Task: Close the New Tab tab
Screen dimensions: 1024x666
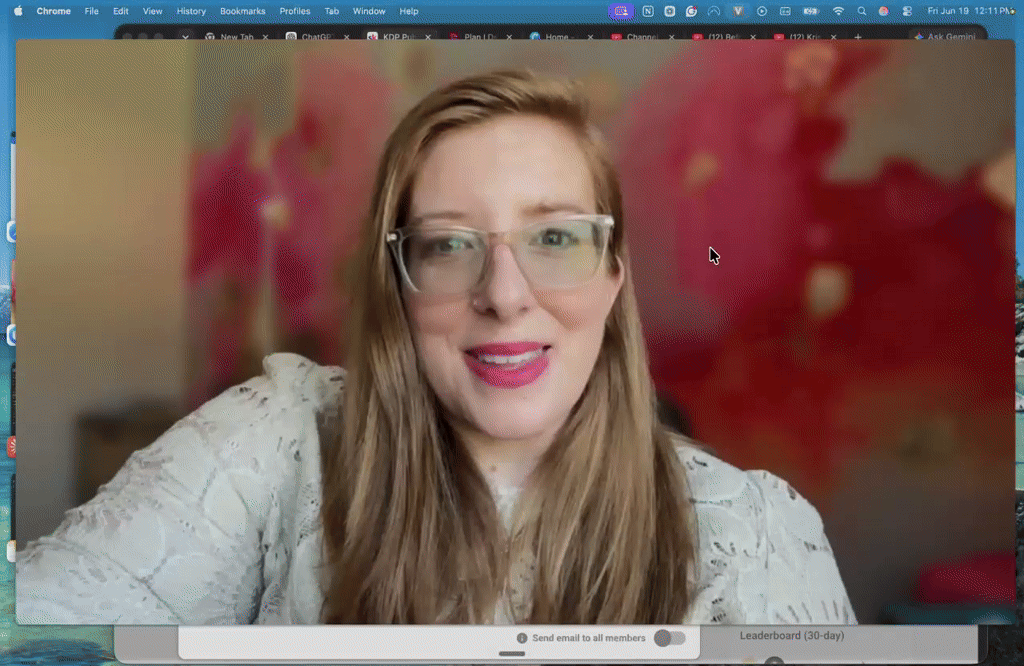Action: (265, 37)
